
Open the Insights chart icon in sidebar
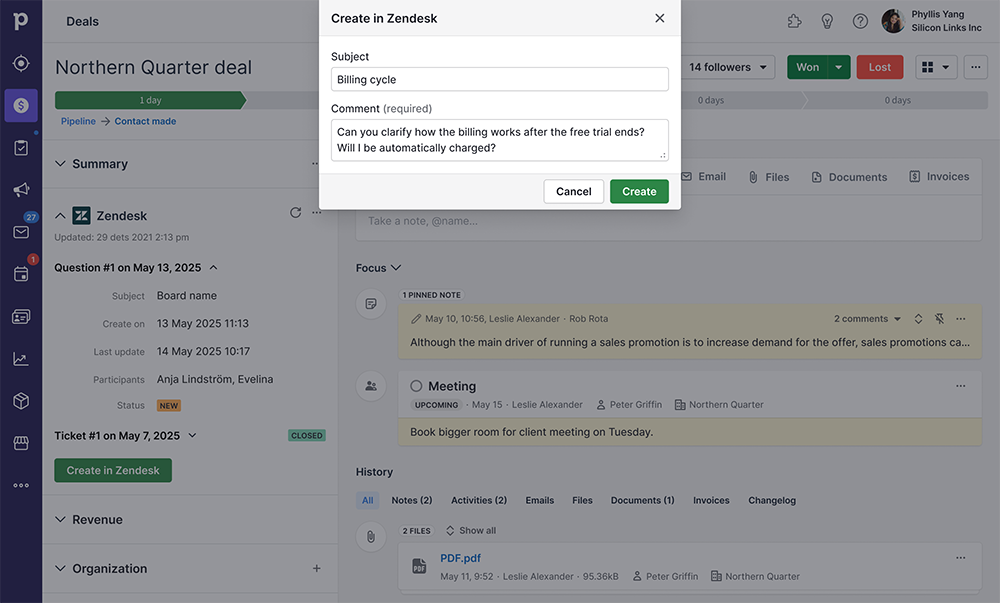21,359
